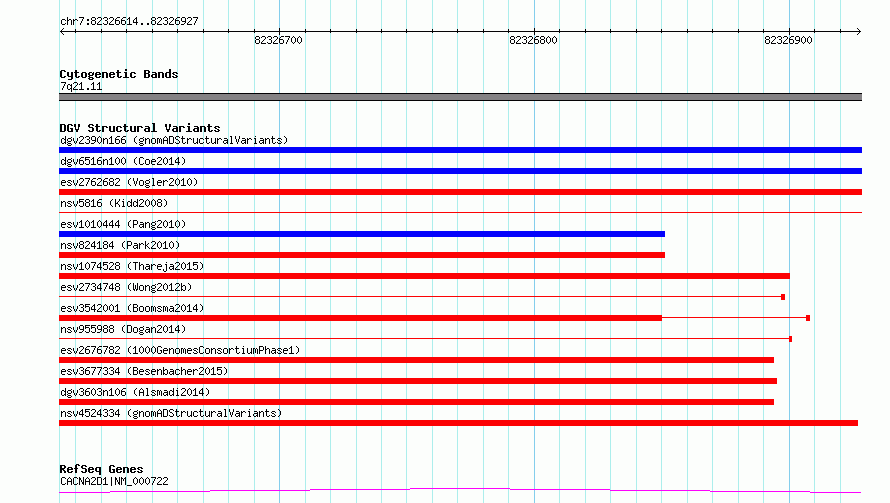The width and height of the screenshot is (890, 503).
Task: Click the red end marker of esv2734748
Action: pos(783,297)
